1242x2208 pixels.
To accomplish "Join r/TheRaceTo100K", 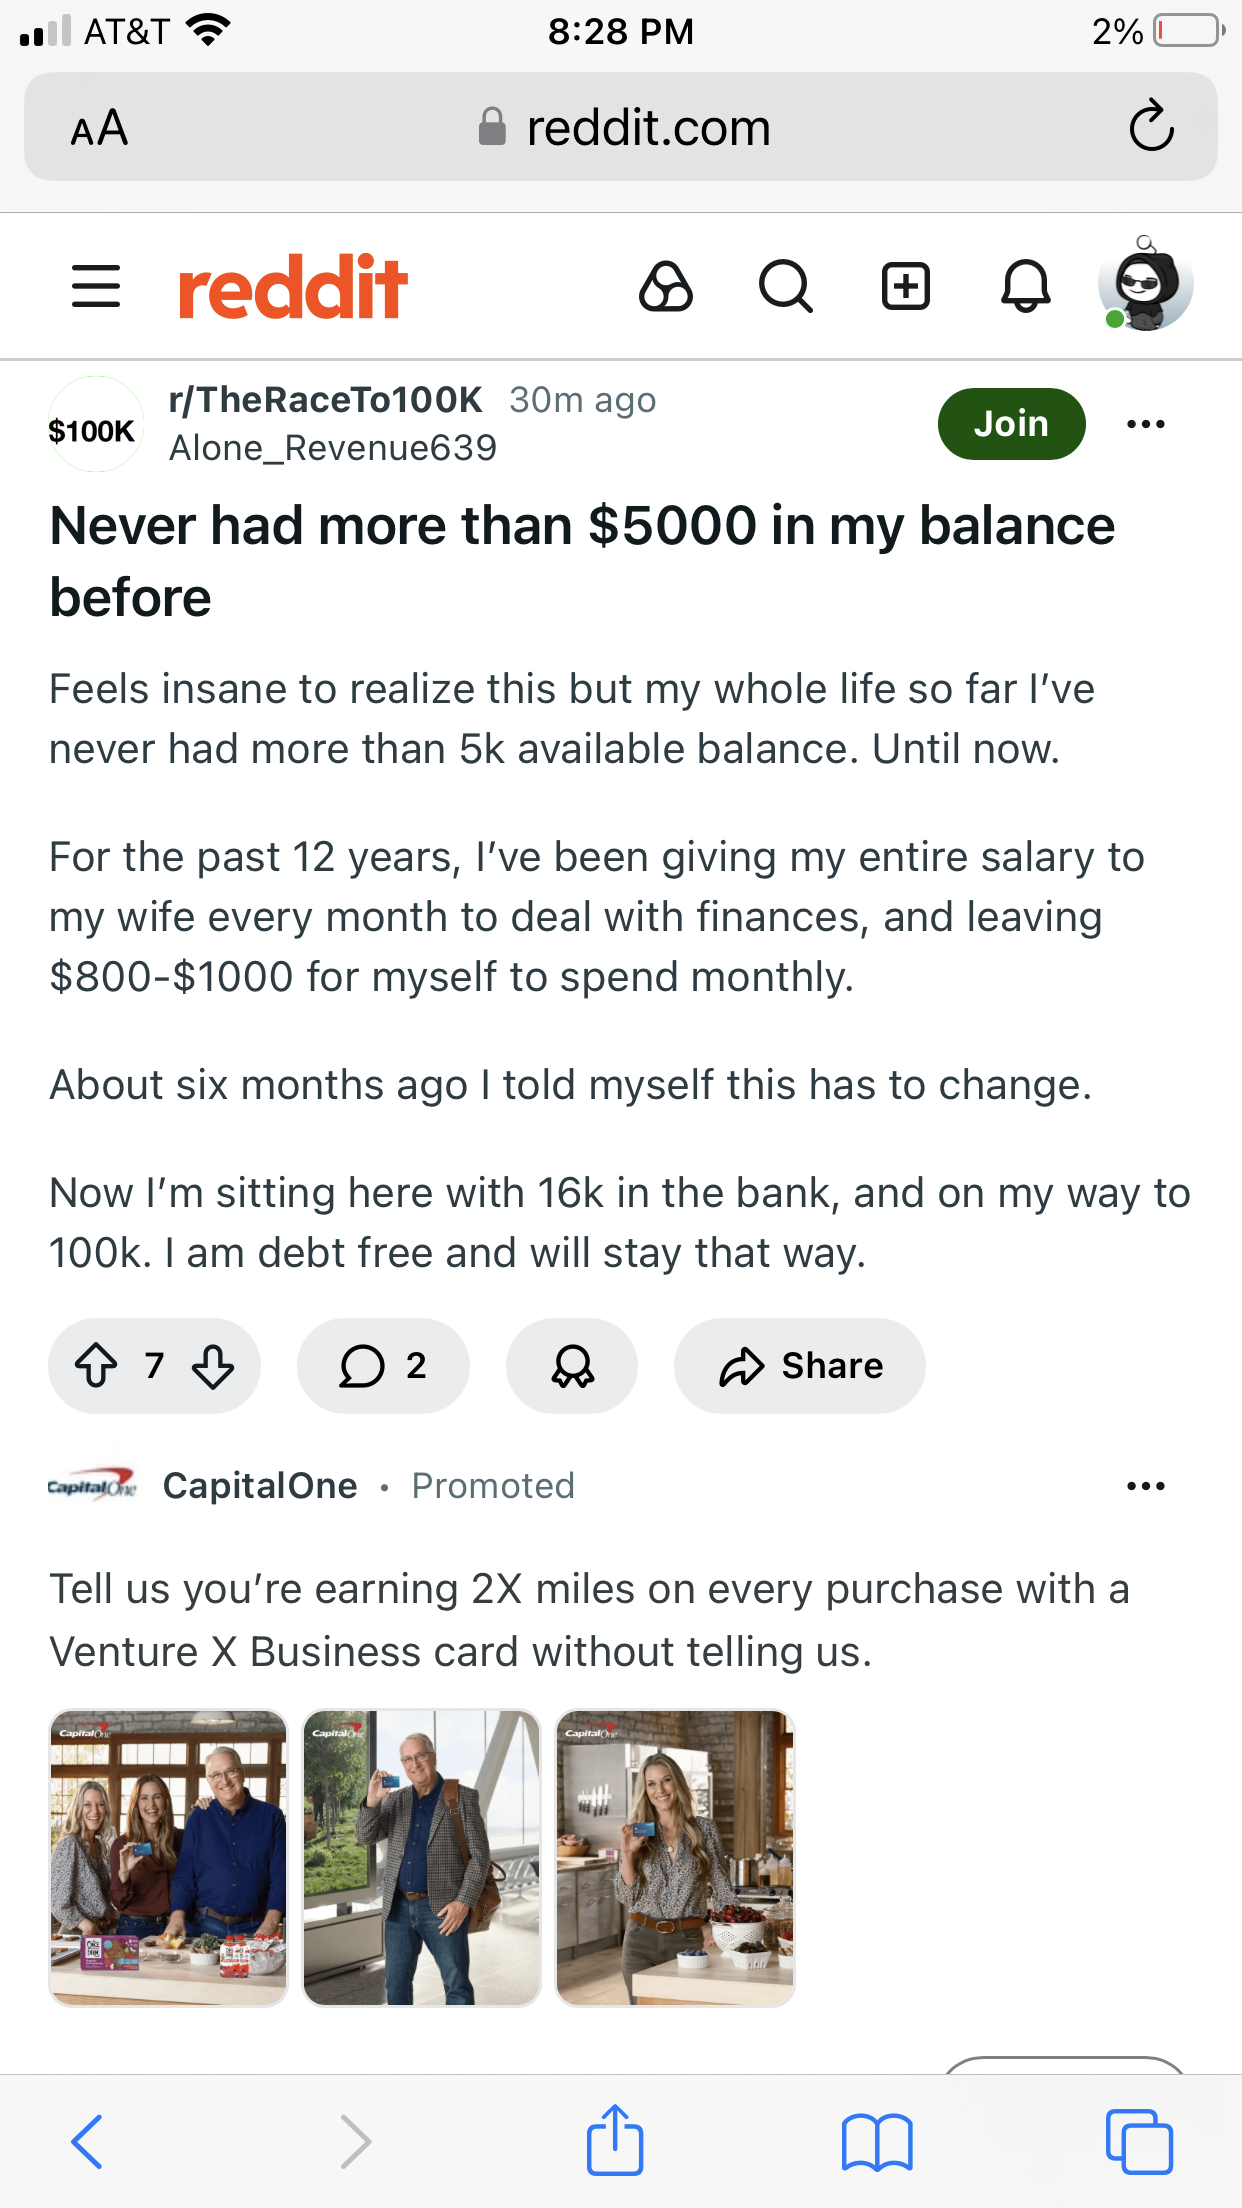I will coord(1011,424).
